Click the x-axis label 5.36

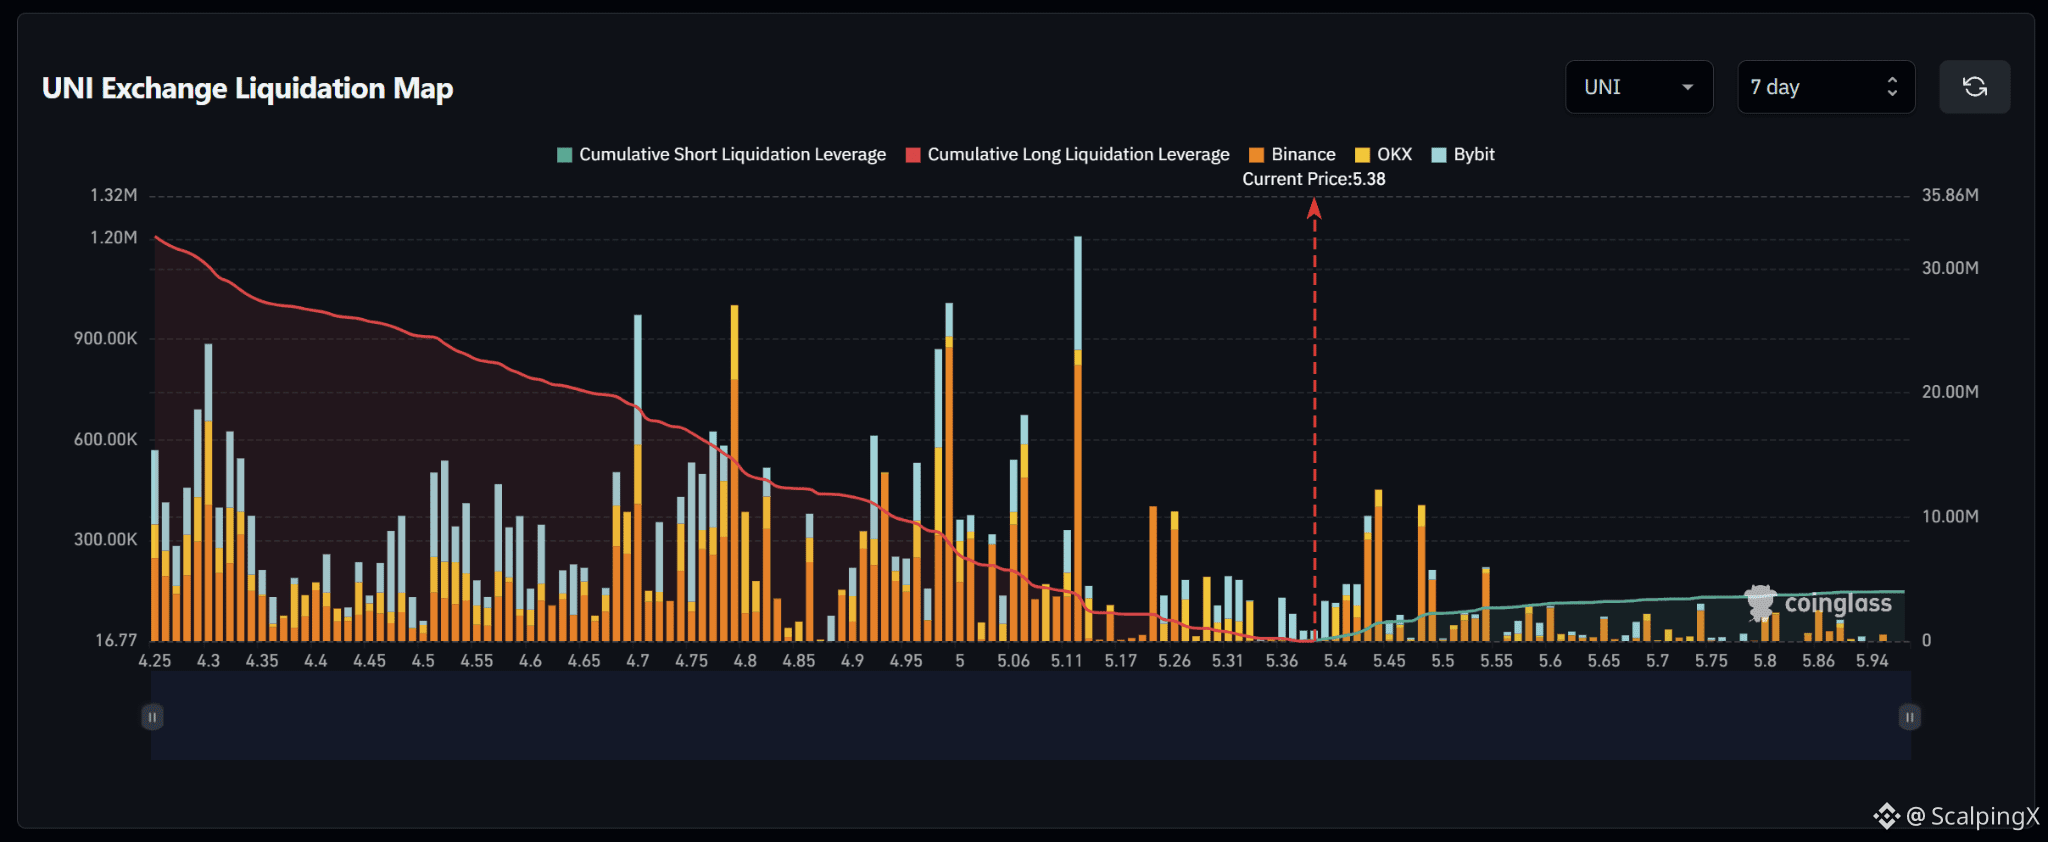click(x=1282, y=661)
